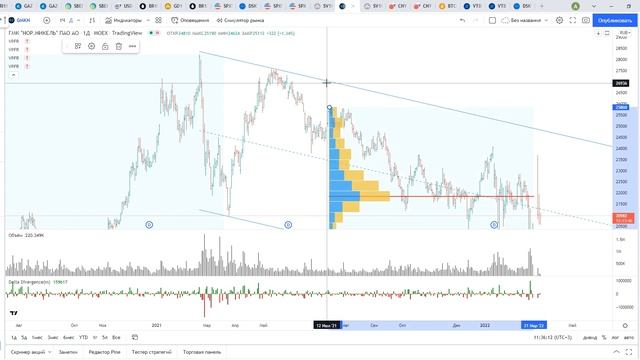Open the browser profile avatar icon
Viewport: 640px width, 360px height.
tap(576, 6)
